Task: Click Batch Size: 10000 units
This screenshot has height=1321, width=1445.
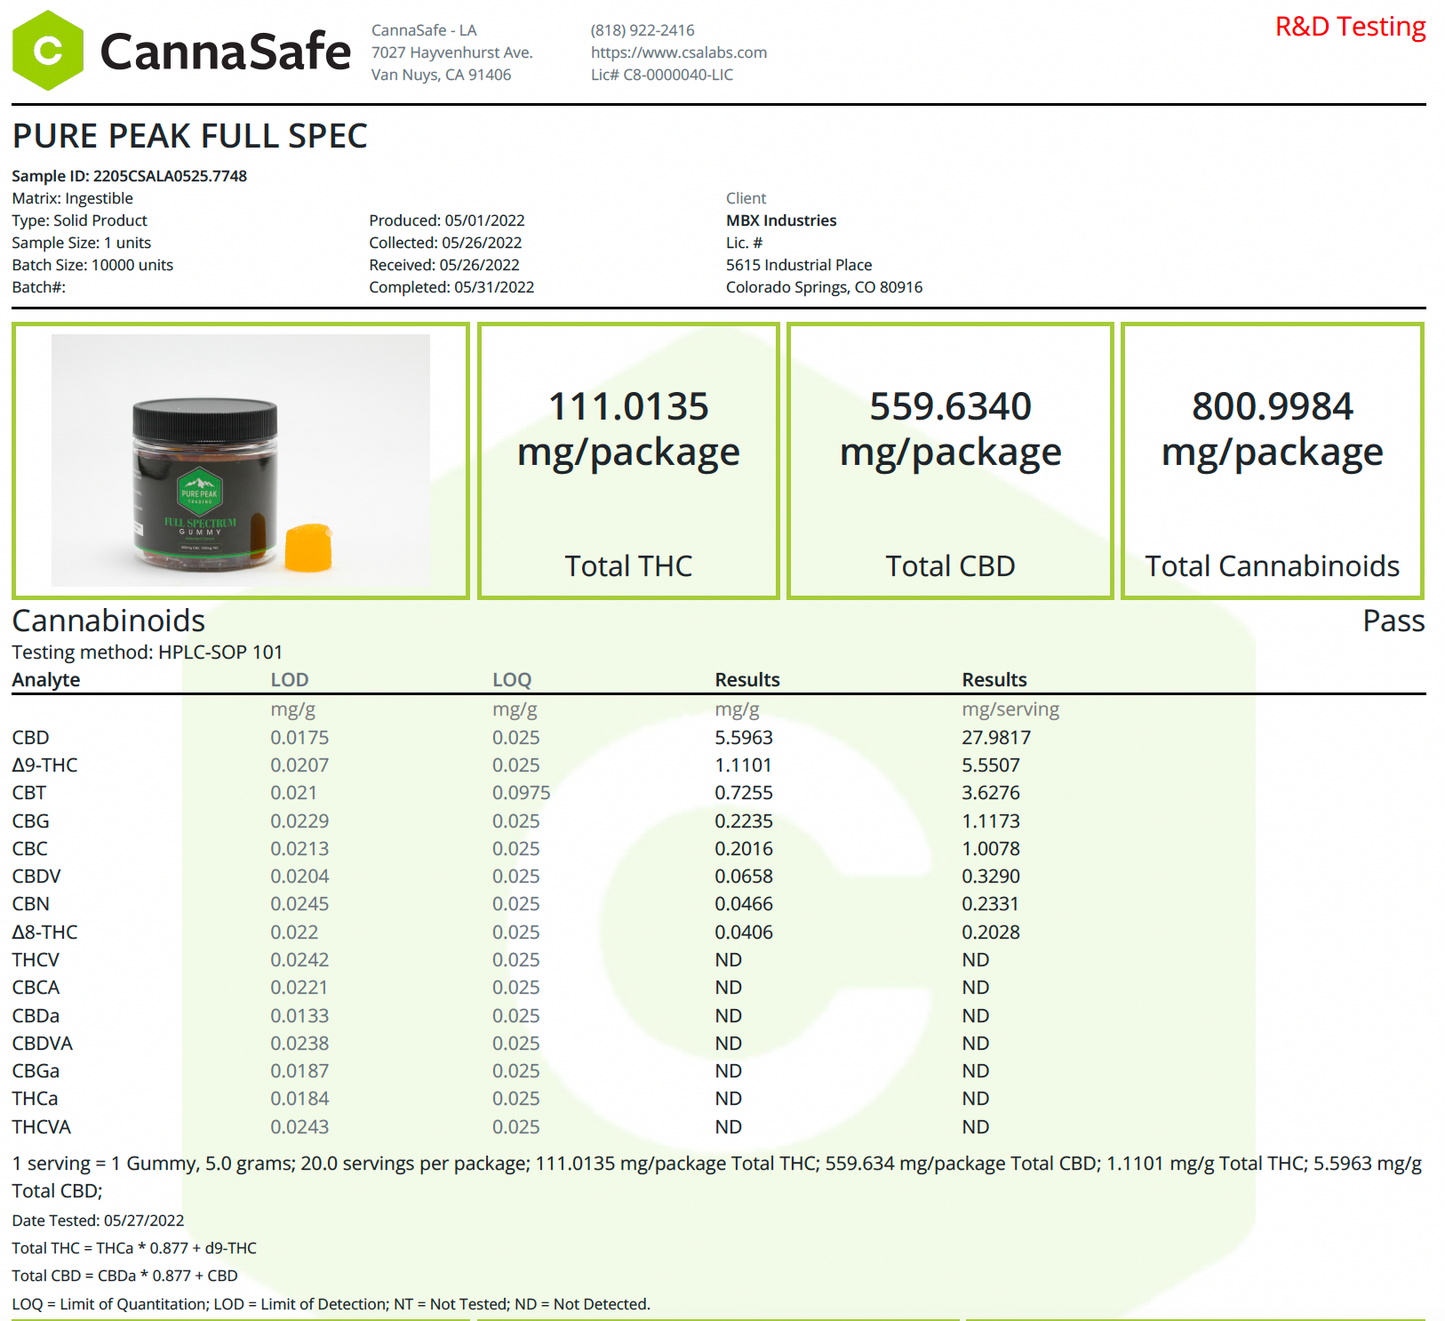Action: (92, 265)
